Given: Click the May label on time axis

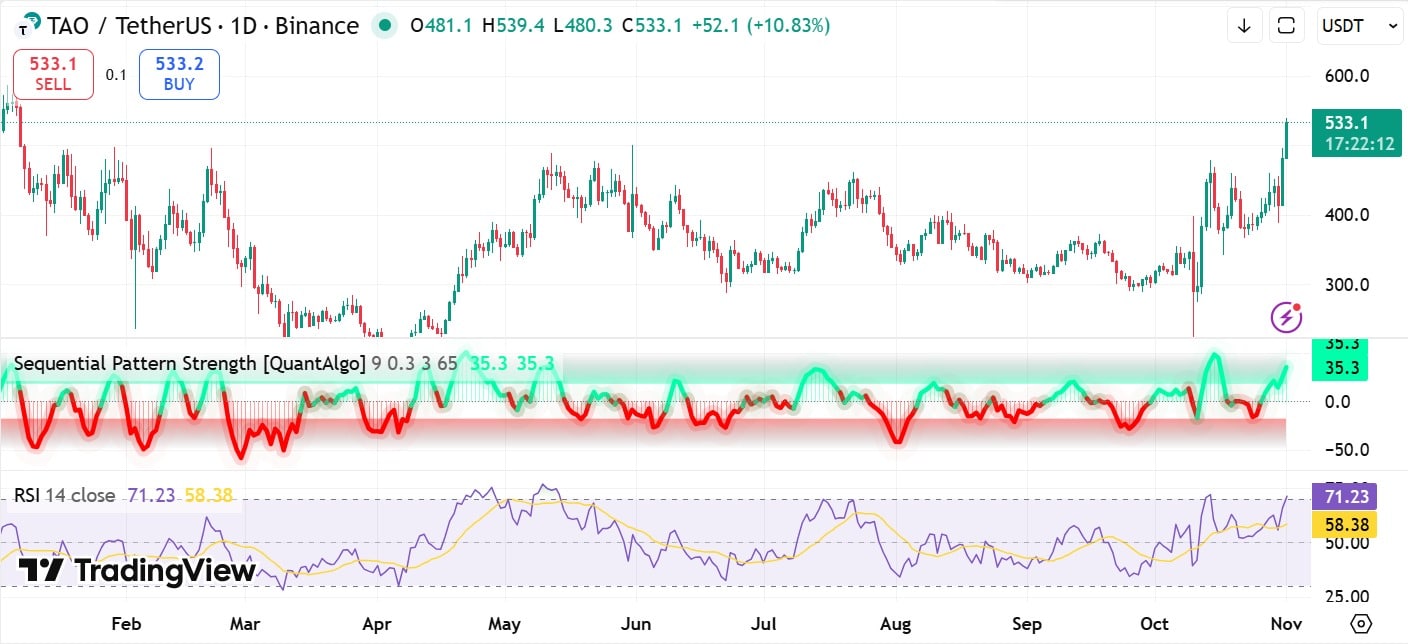Looking at the screenshot, I should (x=504, y=624).
